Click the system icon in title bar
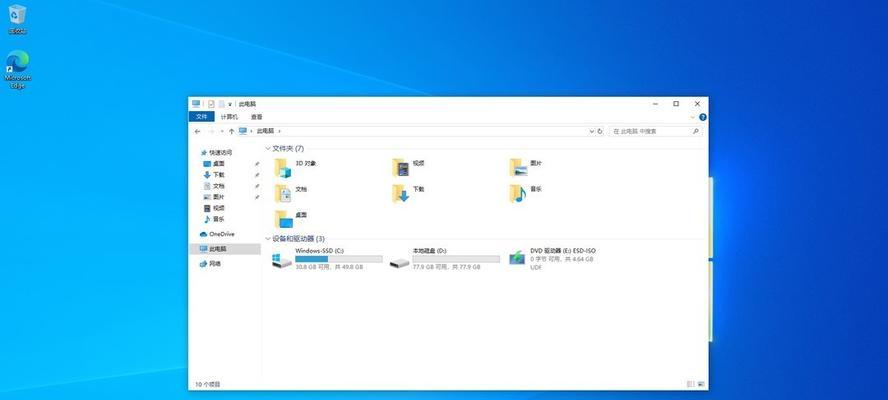This screenshot has height=400, width=888. (196, 104)
